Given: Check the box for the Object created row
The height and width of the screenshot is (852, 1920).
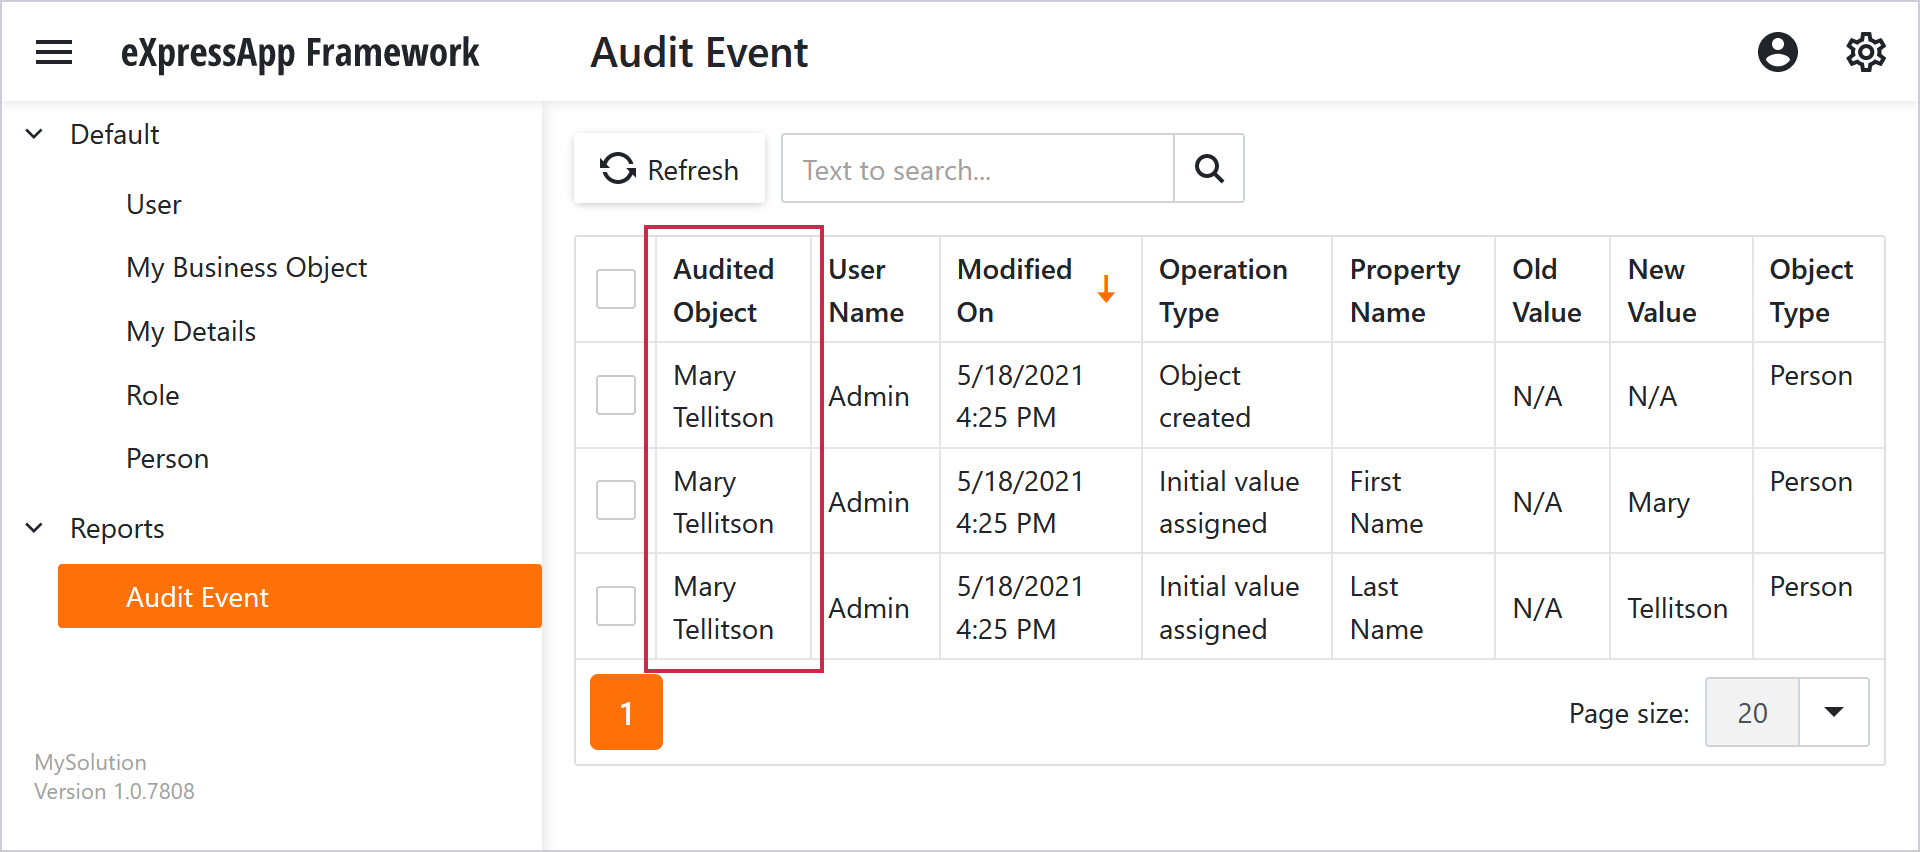Looking at the screenshot, I should pos(615,395).
